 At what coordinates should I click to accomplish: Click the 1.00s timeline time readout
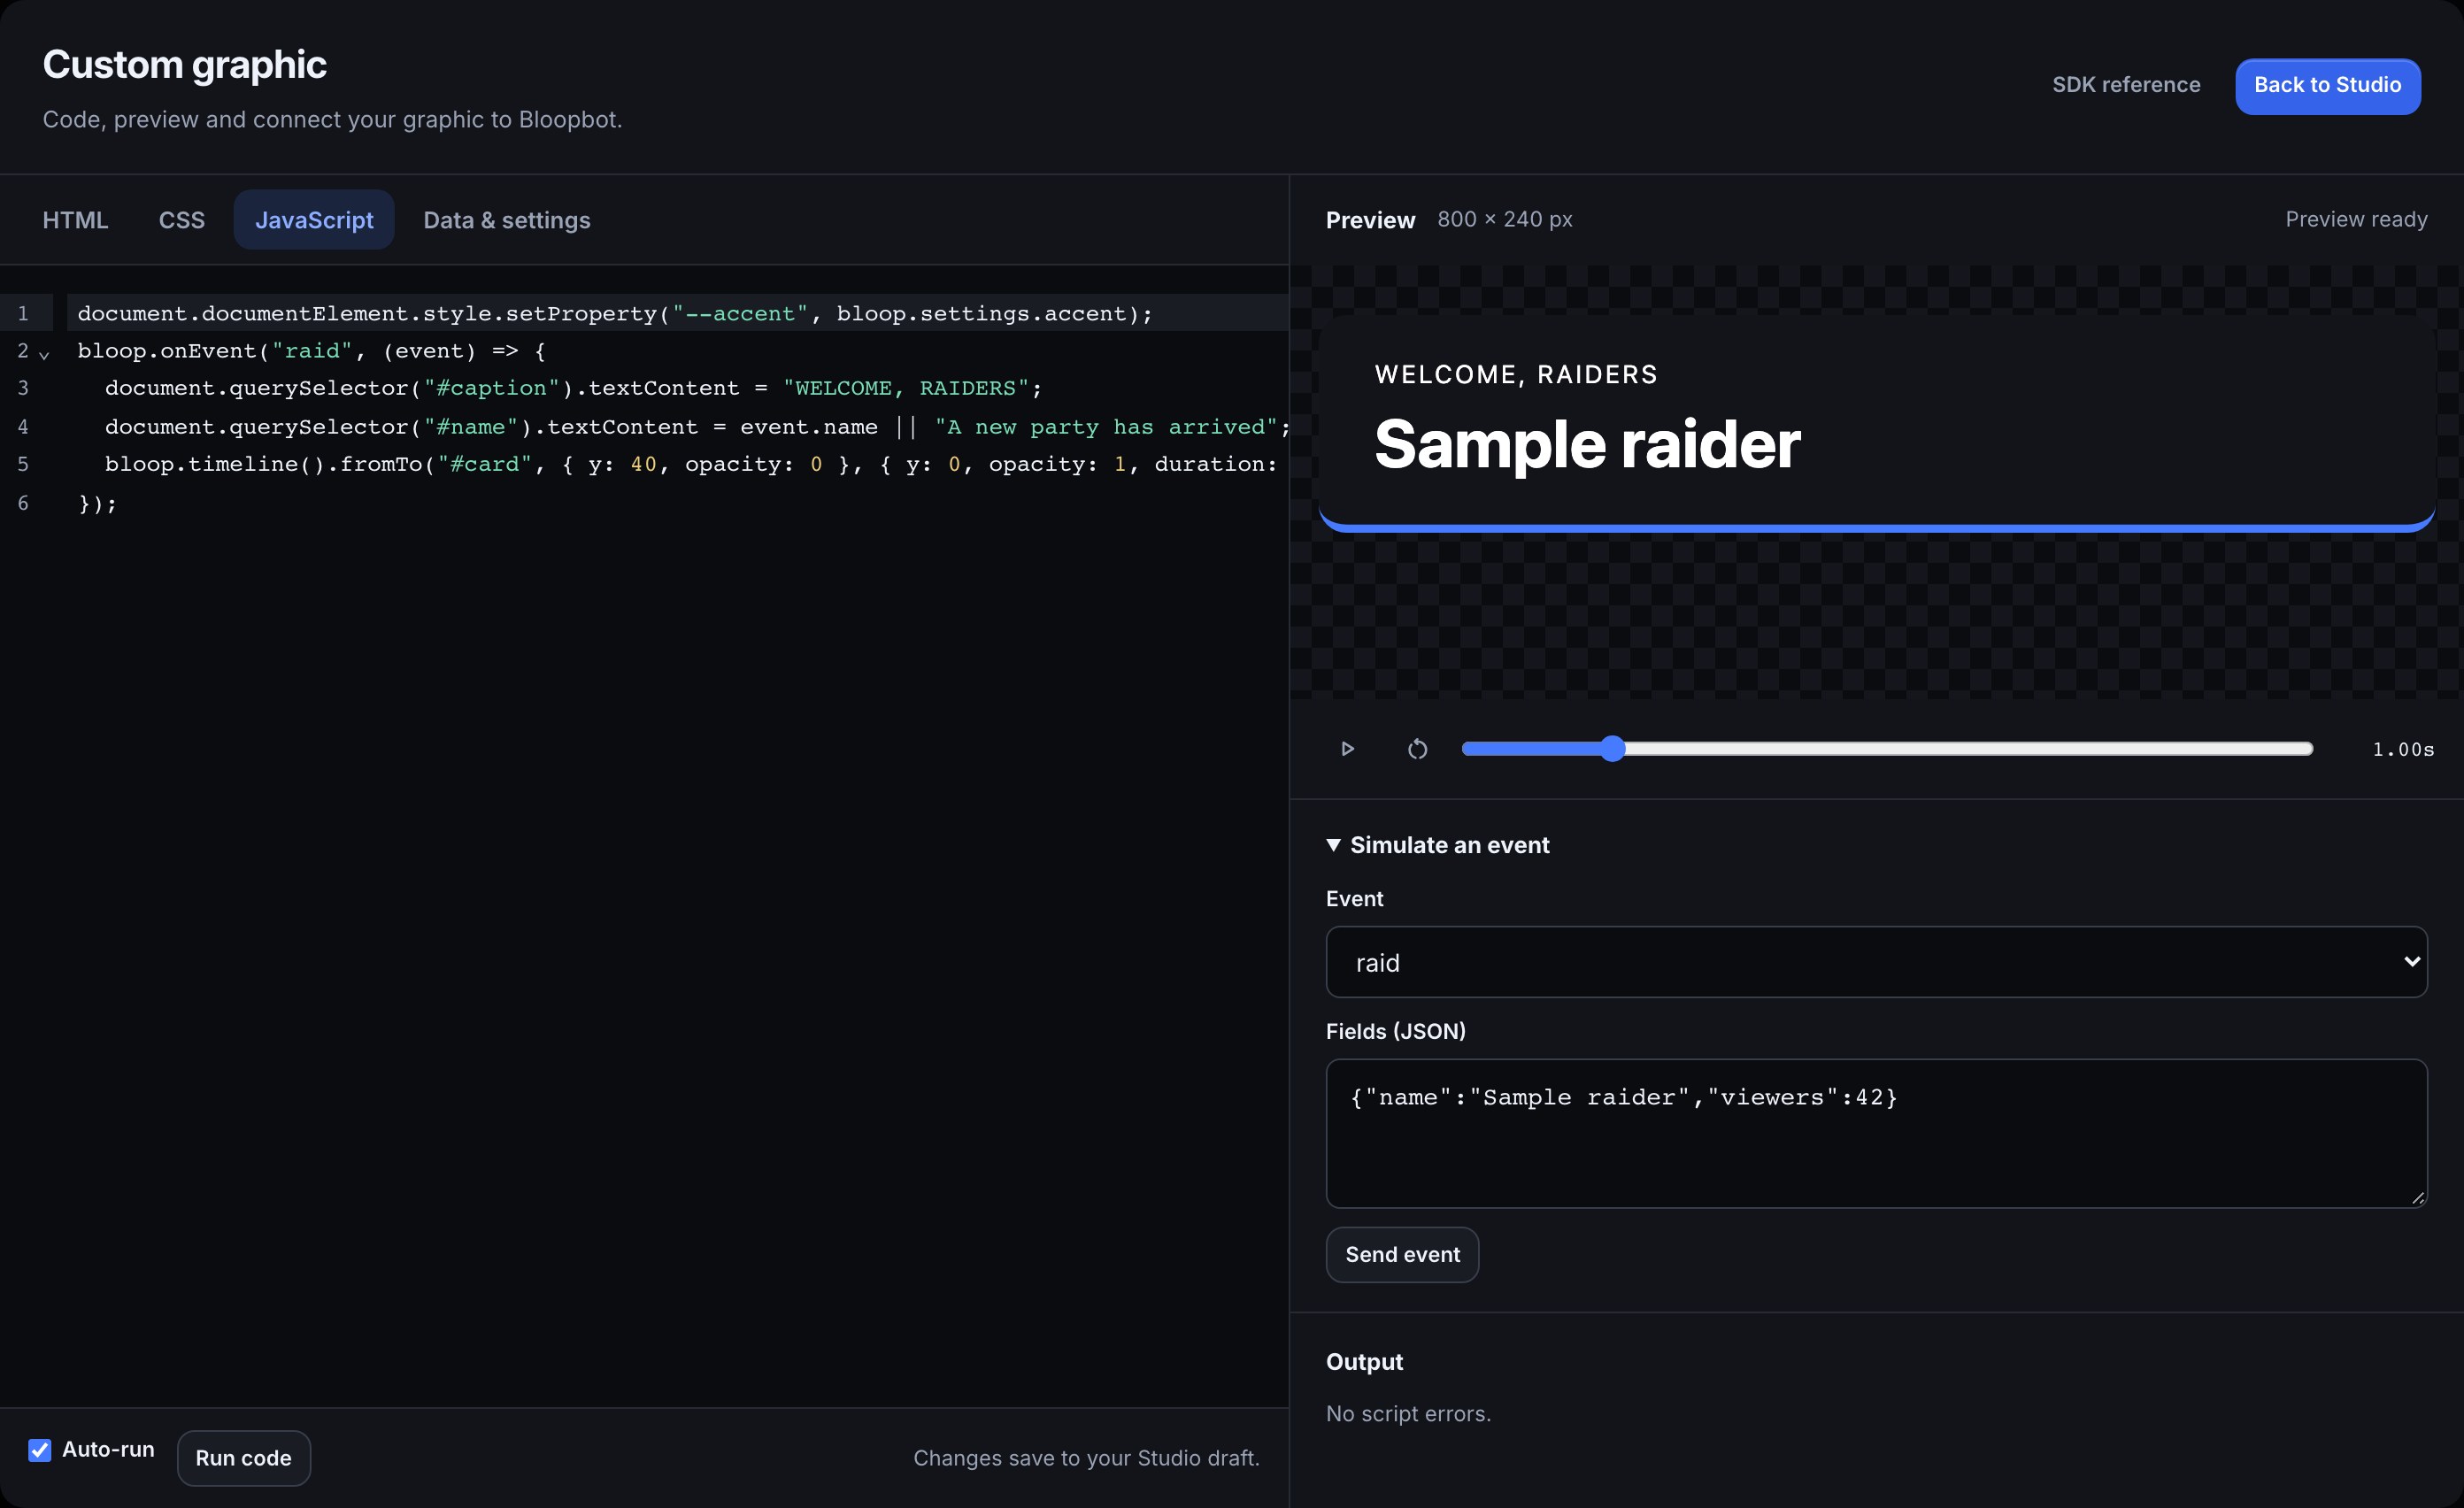click(2403, 750)
